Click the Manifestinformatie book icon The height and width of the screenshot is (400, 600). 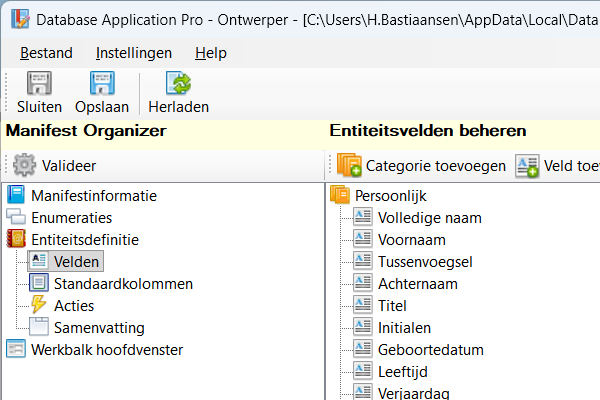tap(16, 195)
